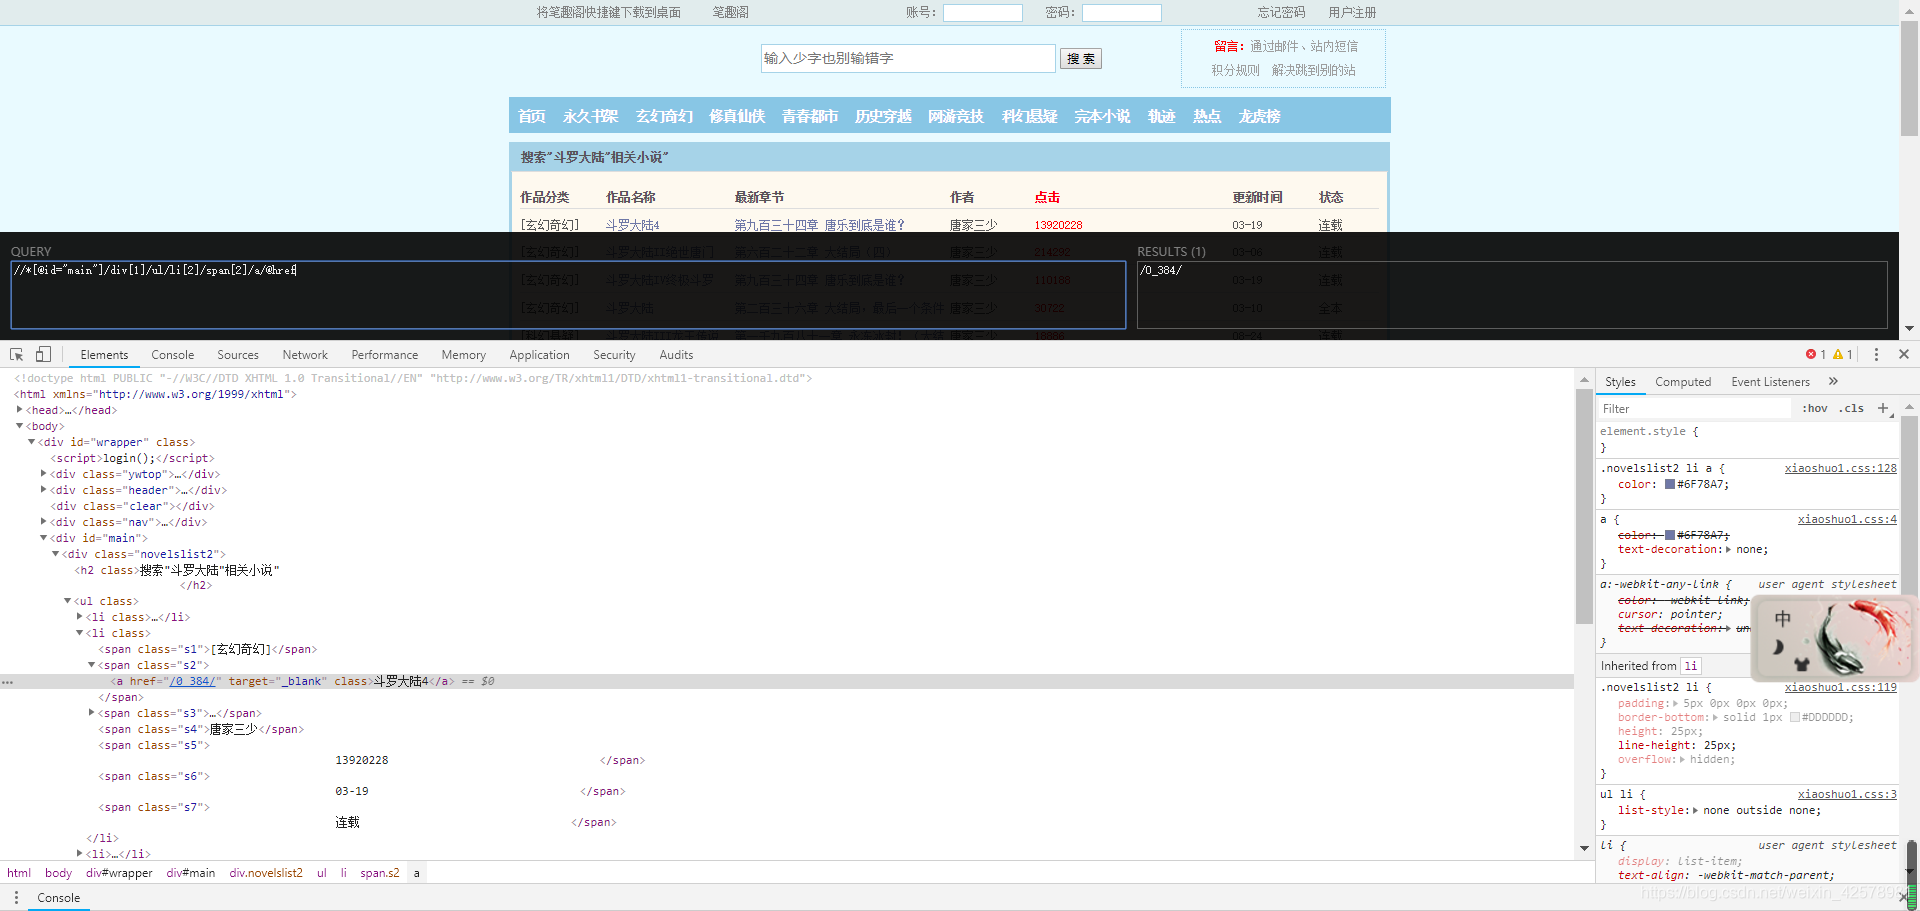The image size is (1920, 911).
Task: Open 修真仙侠 category in the nav bar
Action: click(x=737, y=116)
